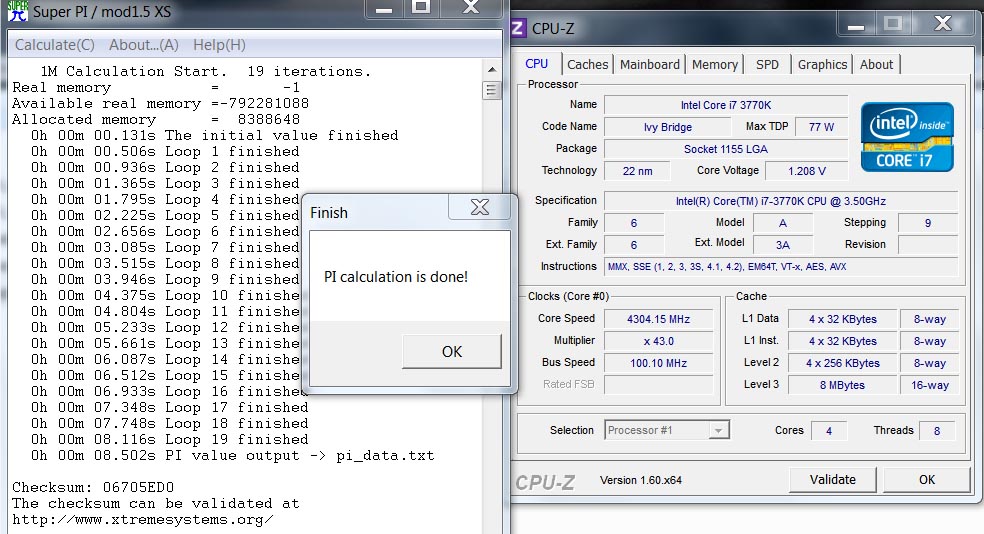984x534 pixels.
Task: Click the Threads count value 8
Action: coord(936,431)
